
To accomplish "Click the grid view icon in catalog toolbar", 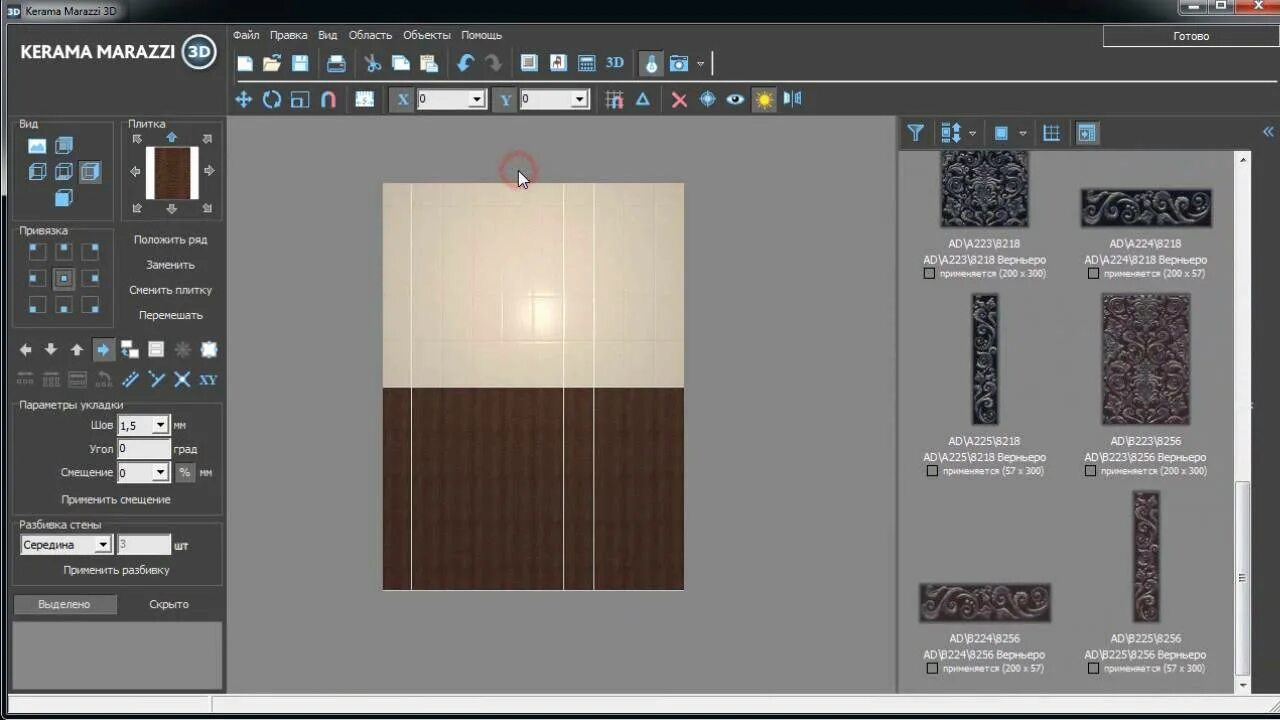I will [x=1051, y=132].
